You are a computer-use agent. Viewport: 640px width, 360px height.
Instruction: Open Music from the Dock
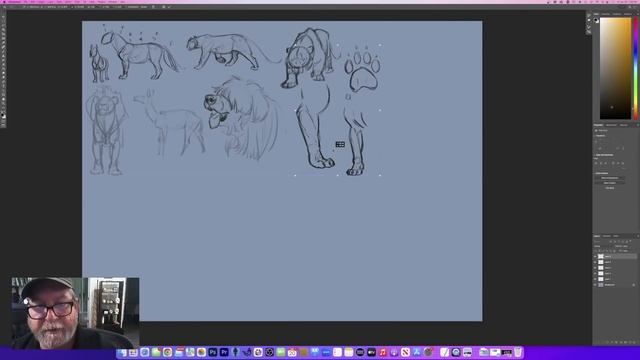point(382,352)
